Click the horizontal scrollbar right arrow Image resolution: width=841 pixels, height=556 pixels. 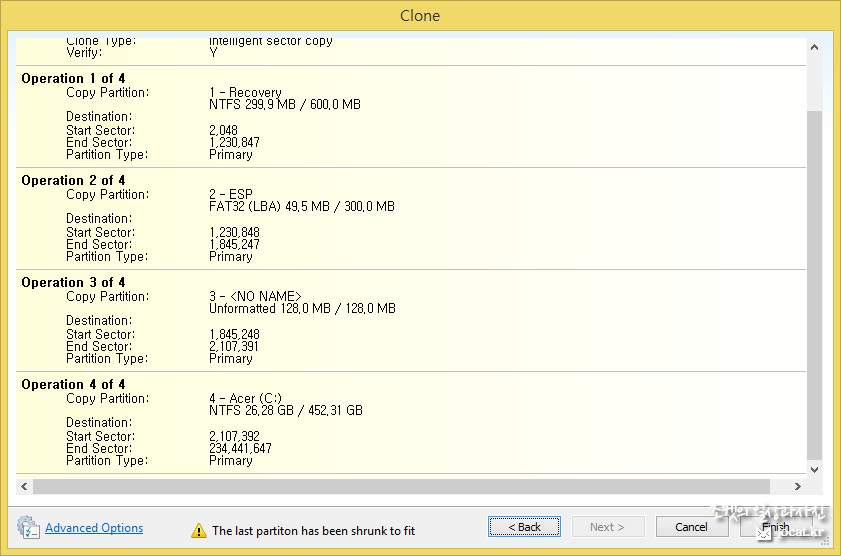click(797, 486)
